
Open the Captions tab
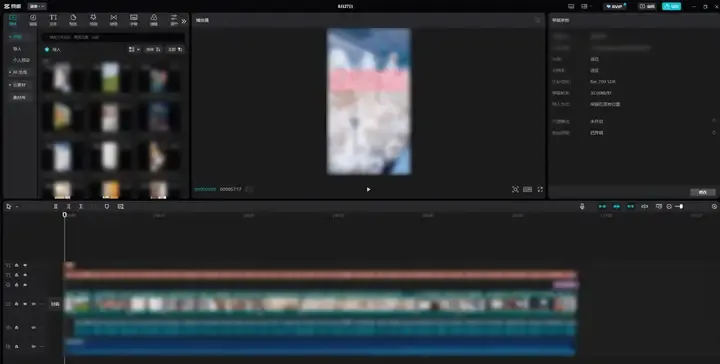(x=134, y=20)
